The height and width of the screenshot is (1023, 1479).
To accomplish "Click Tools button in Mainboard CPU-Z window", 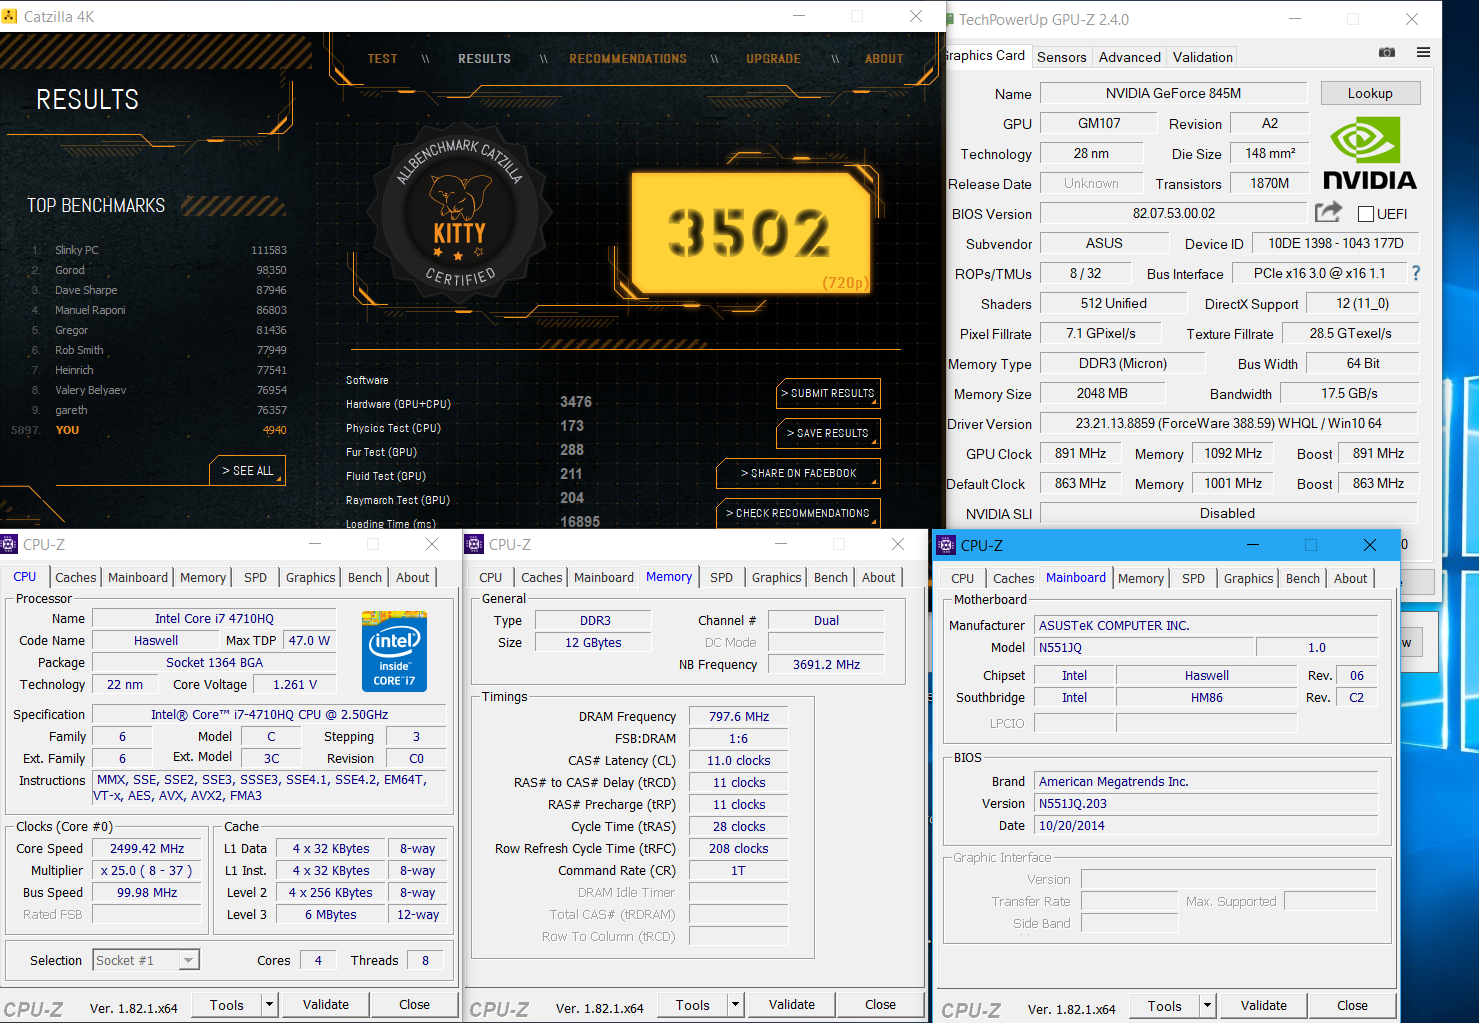I will pyautogui.click(x=1164, y=1006).
